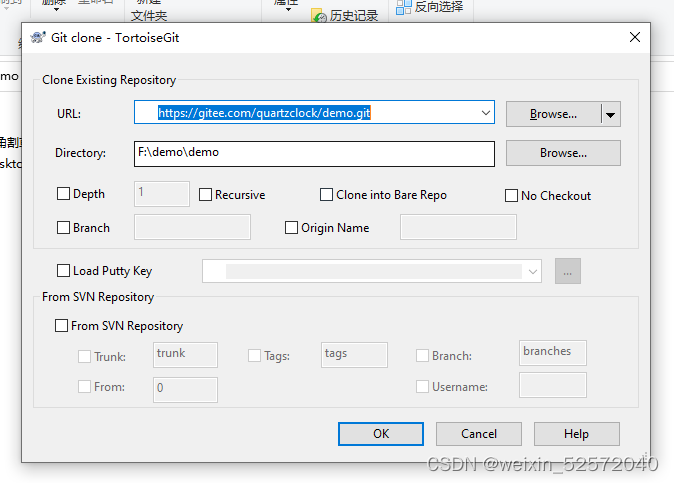The image size is (674, 483).
Task: Click the Origin Name input field
Action: point(458,227)
